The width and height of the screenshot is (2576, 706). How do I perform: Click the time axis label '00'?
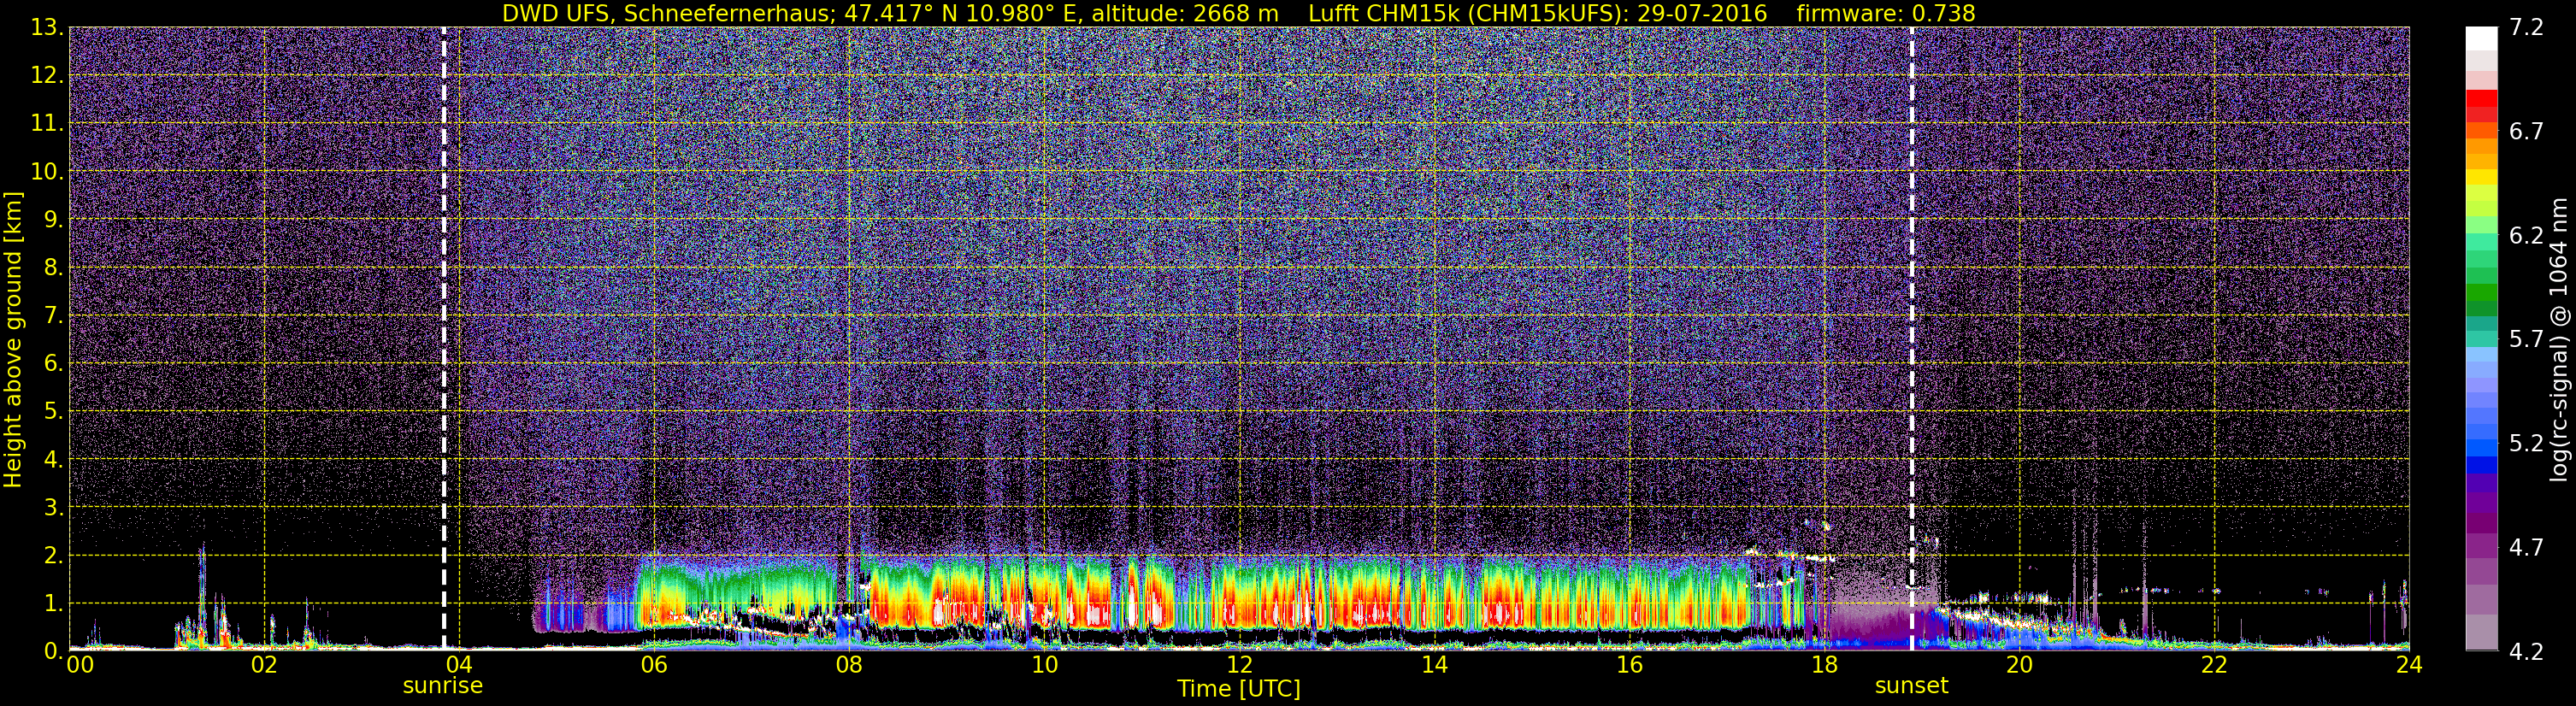pos(79,665)
